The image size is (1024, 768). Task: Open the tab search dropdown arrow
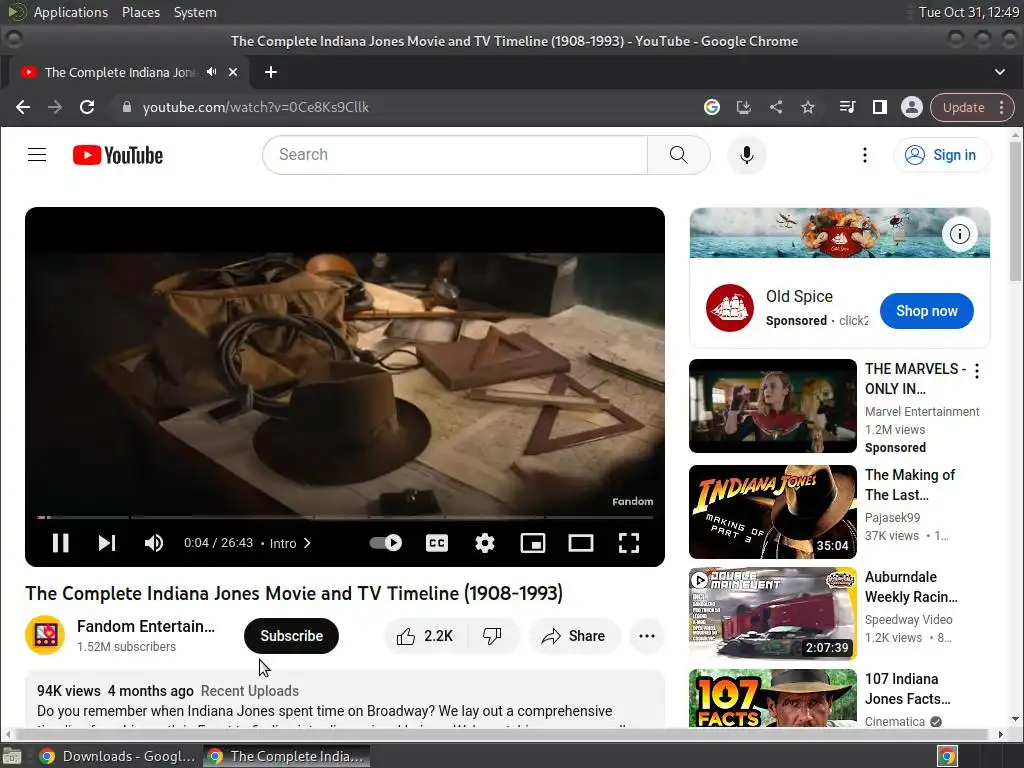point(1000,72)
